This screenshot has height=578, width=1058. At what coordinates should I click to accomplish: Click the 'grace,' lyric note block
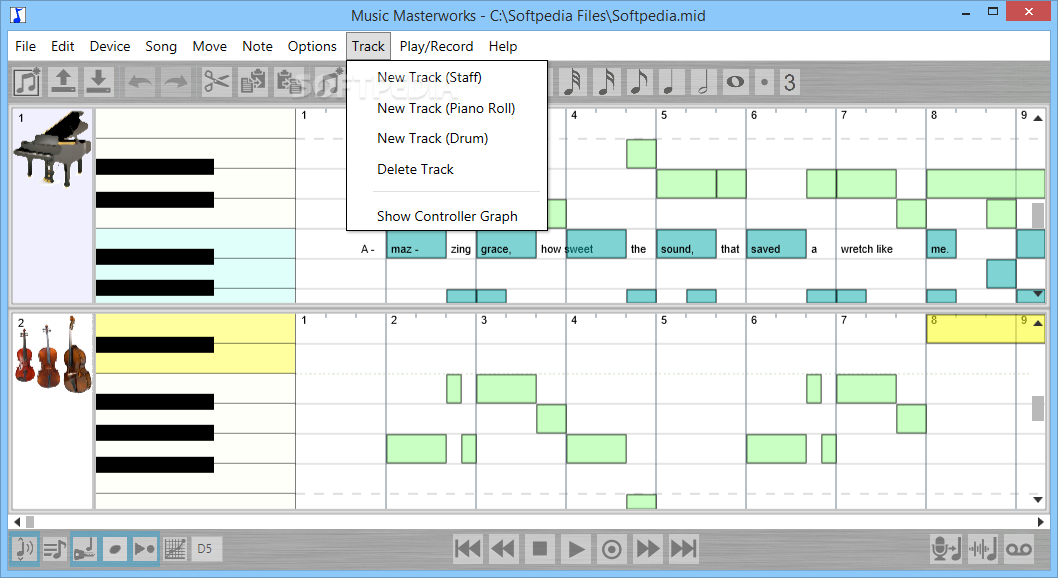506,244
